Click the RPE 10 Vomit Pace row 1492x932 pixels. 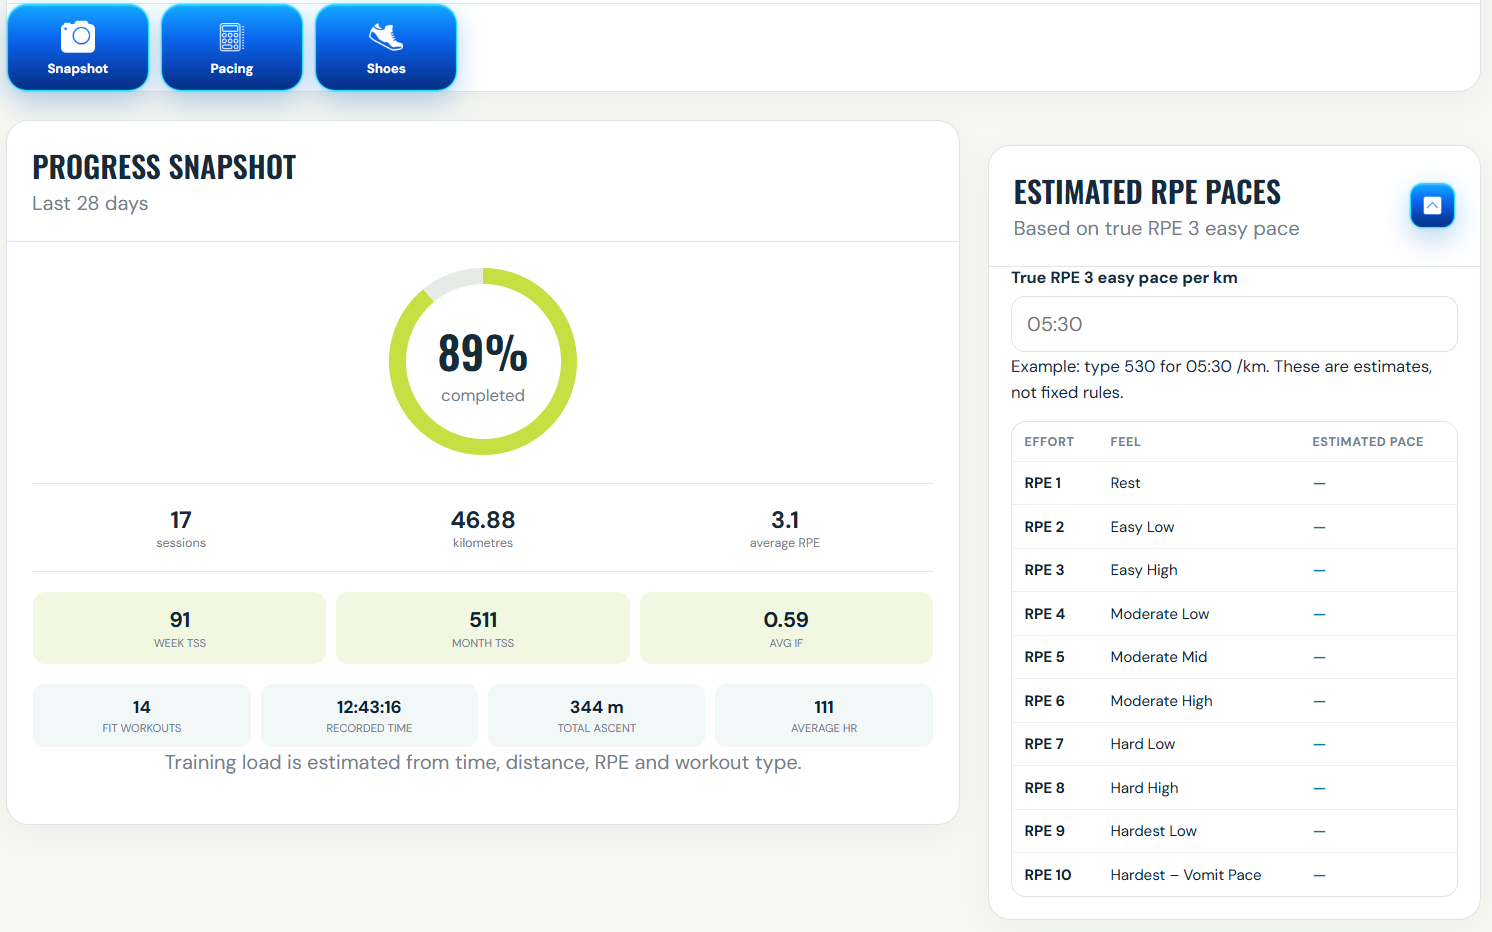pos(1234,875)
